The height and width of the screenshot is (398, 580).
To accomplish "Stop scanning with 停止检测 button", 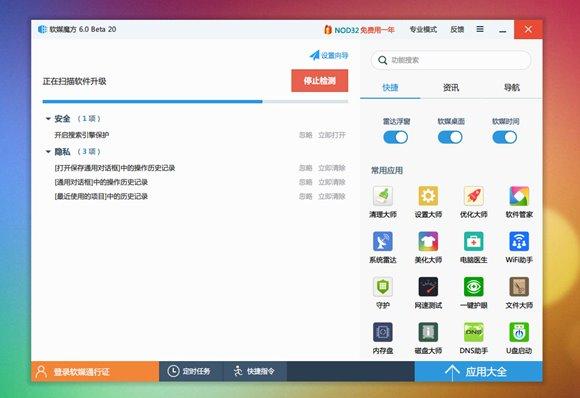I will tap(320, 81).
